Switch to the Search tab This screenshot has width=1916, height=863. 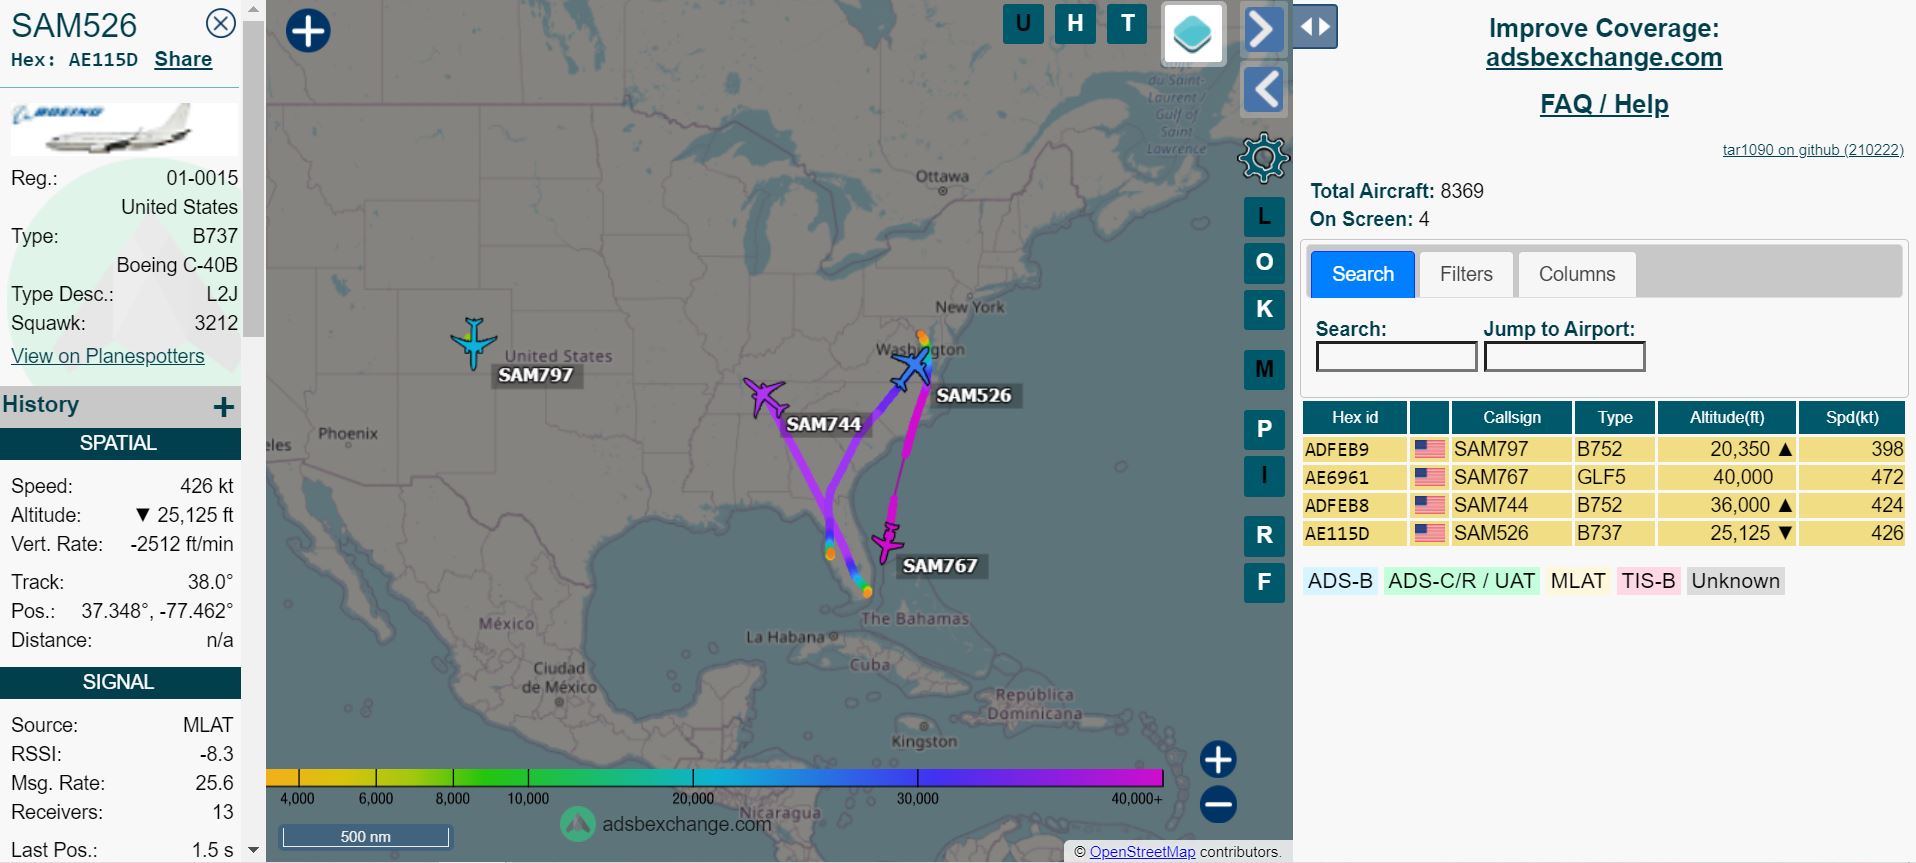click(1362, 274)
